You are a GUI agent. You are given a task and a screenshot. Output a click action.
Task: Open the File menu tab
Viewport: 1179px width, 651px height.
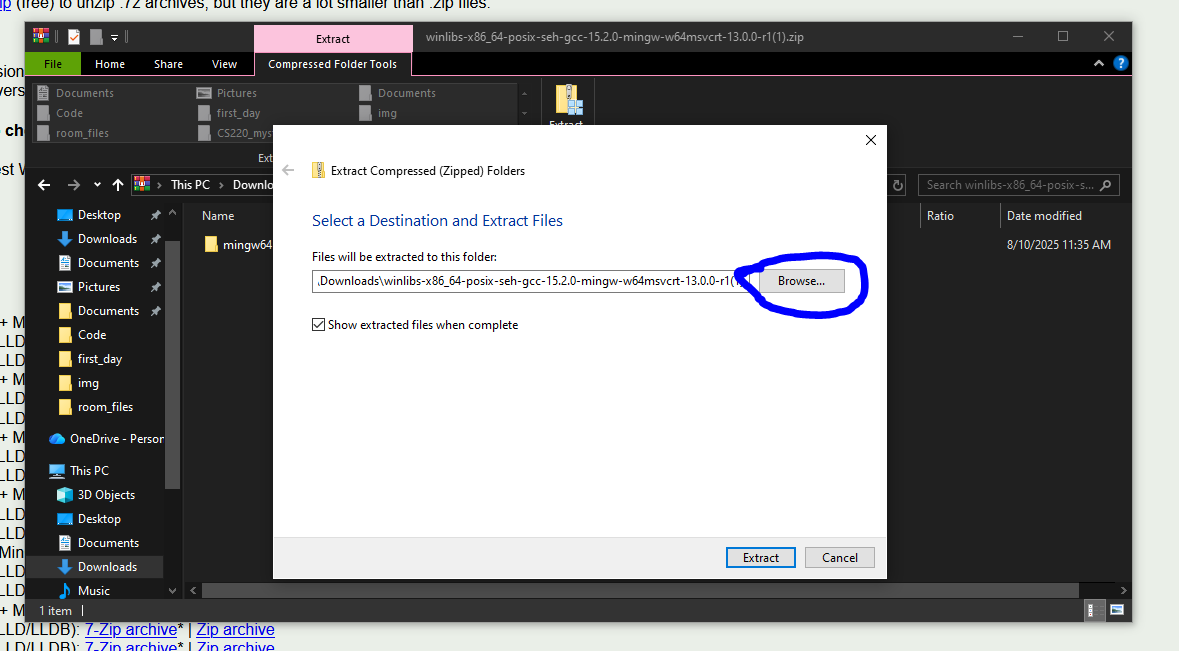[x=52, y=63]
